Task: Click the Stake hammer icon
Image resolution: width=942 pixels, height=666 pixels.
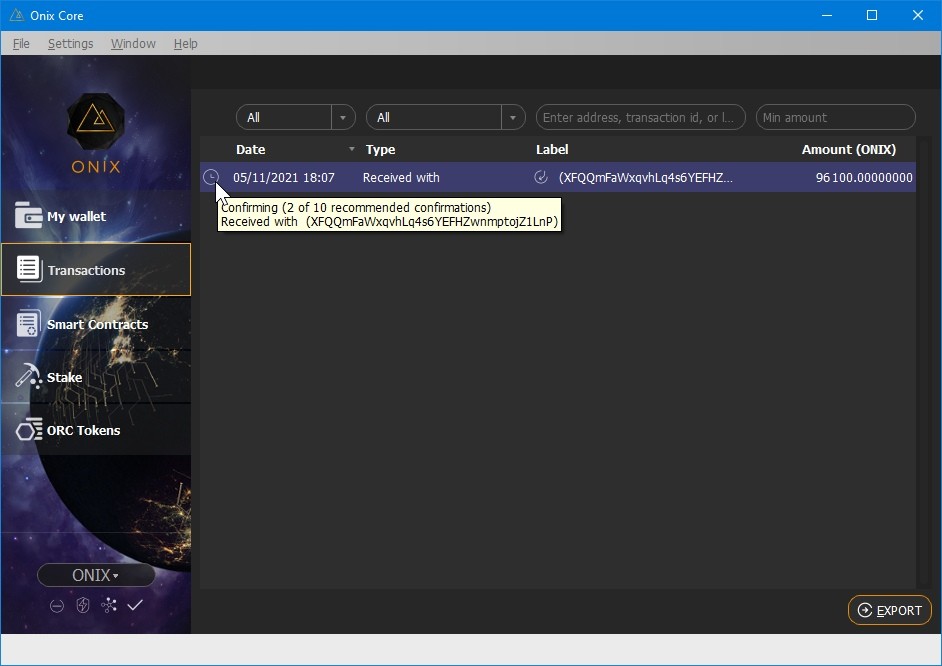Action: 28,377
